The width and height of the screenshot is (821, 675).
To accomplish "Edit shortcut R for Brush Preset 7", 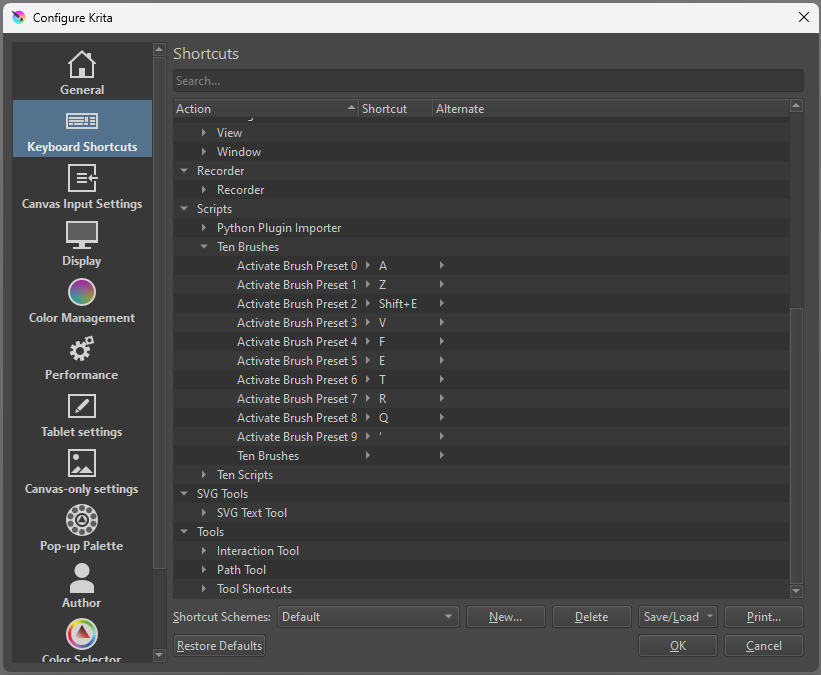I will 382,399.
